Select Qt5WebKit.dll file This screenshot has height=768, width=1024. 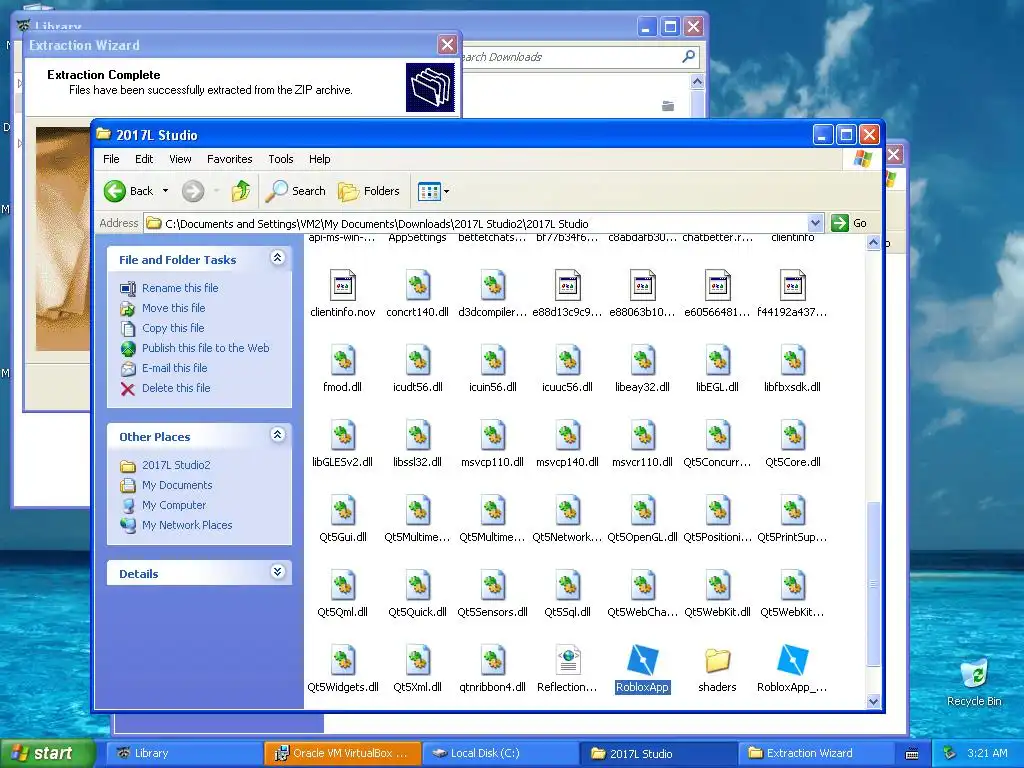pos(717,585)
